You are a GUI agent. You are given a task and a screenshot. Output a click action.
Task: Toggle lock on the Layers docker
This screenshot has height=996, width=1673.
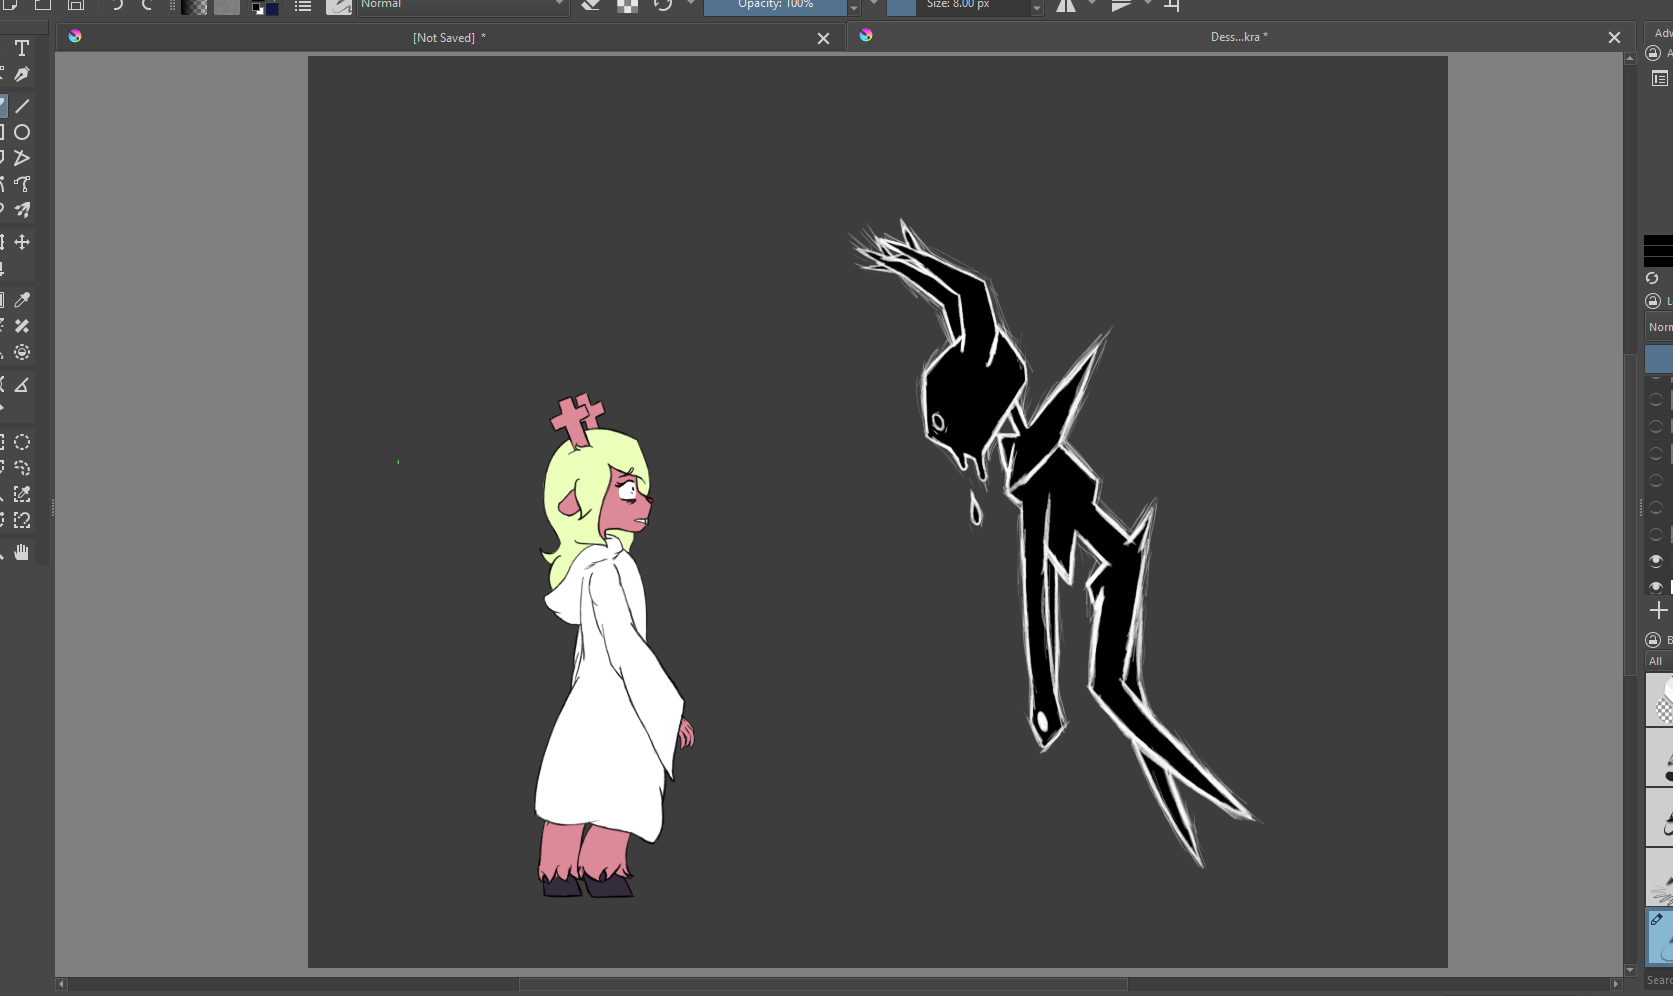[x=1653, y=301]
